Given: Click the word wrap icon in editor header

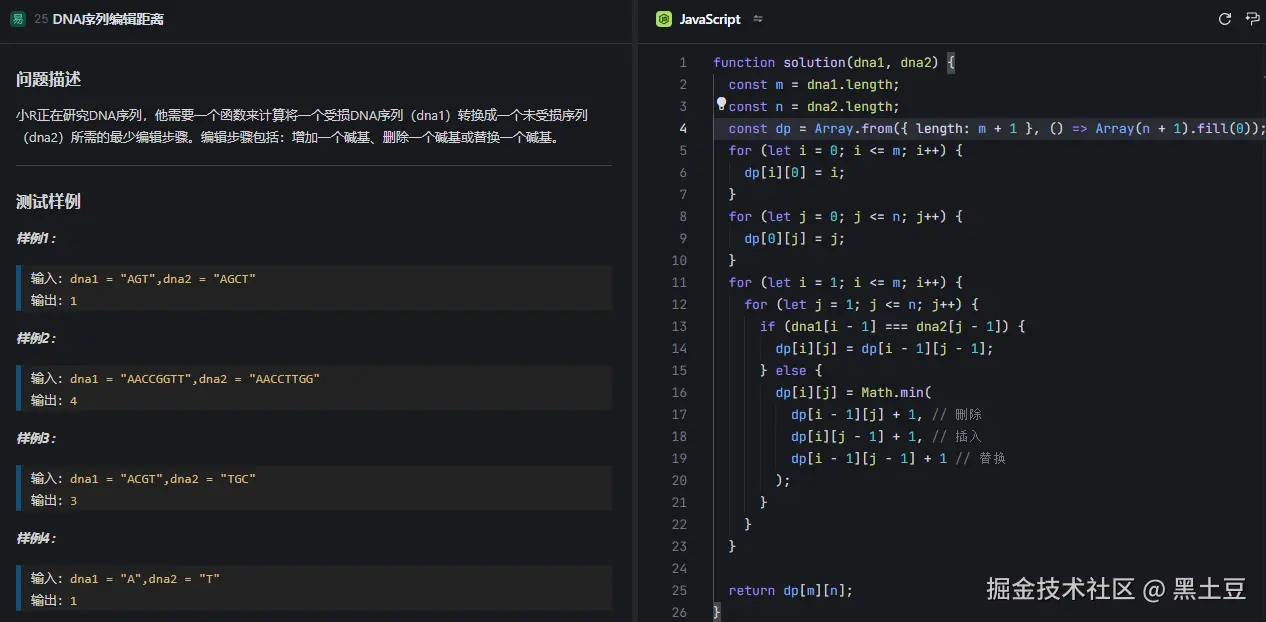Looking at the screenshot, I should tap(1252, 19).
